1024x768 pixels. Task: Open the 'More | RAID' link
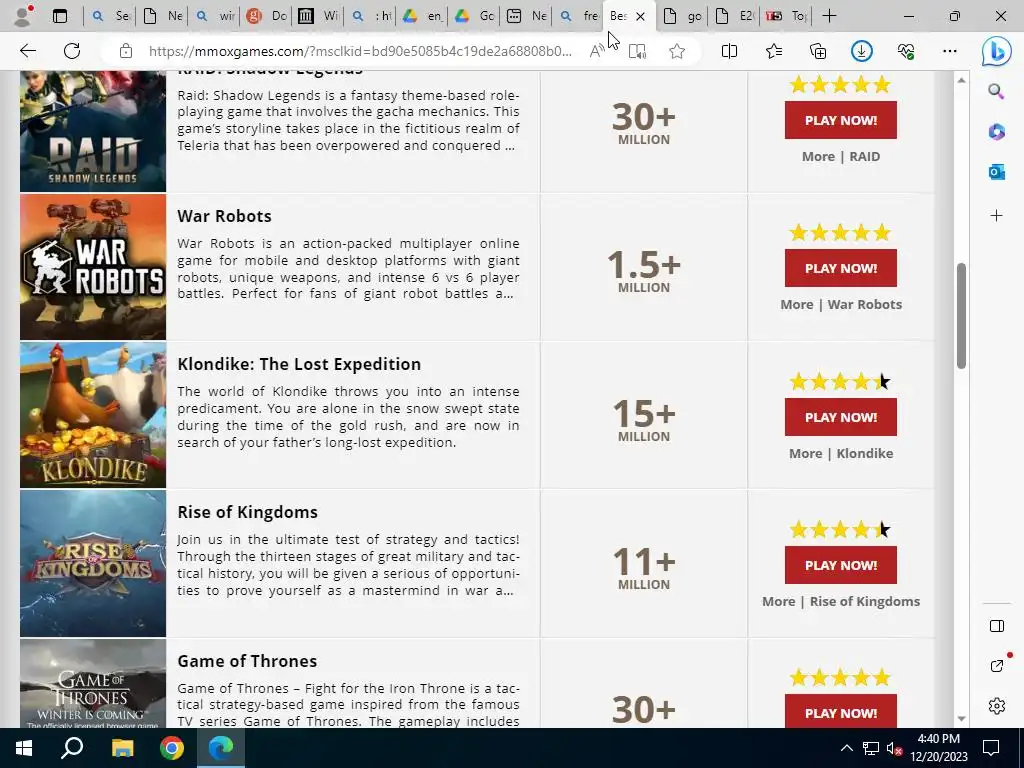(x=840, y=157)
